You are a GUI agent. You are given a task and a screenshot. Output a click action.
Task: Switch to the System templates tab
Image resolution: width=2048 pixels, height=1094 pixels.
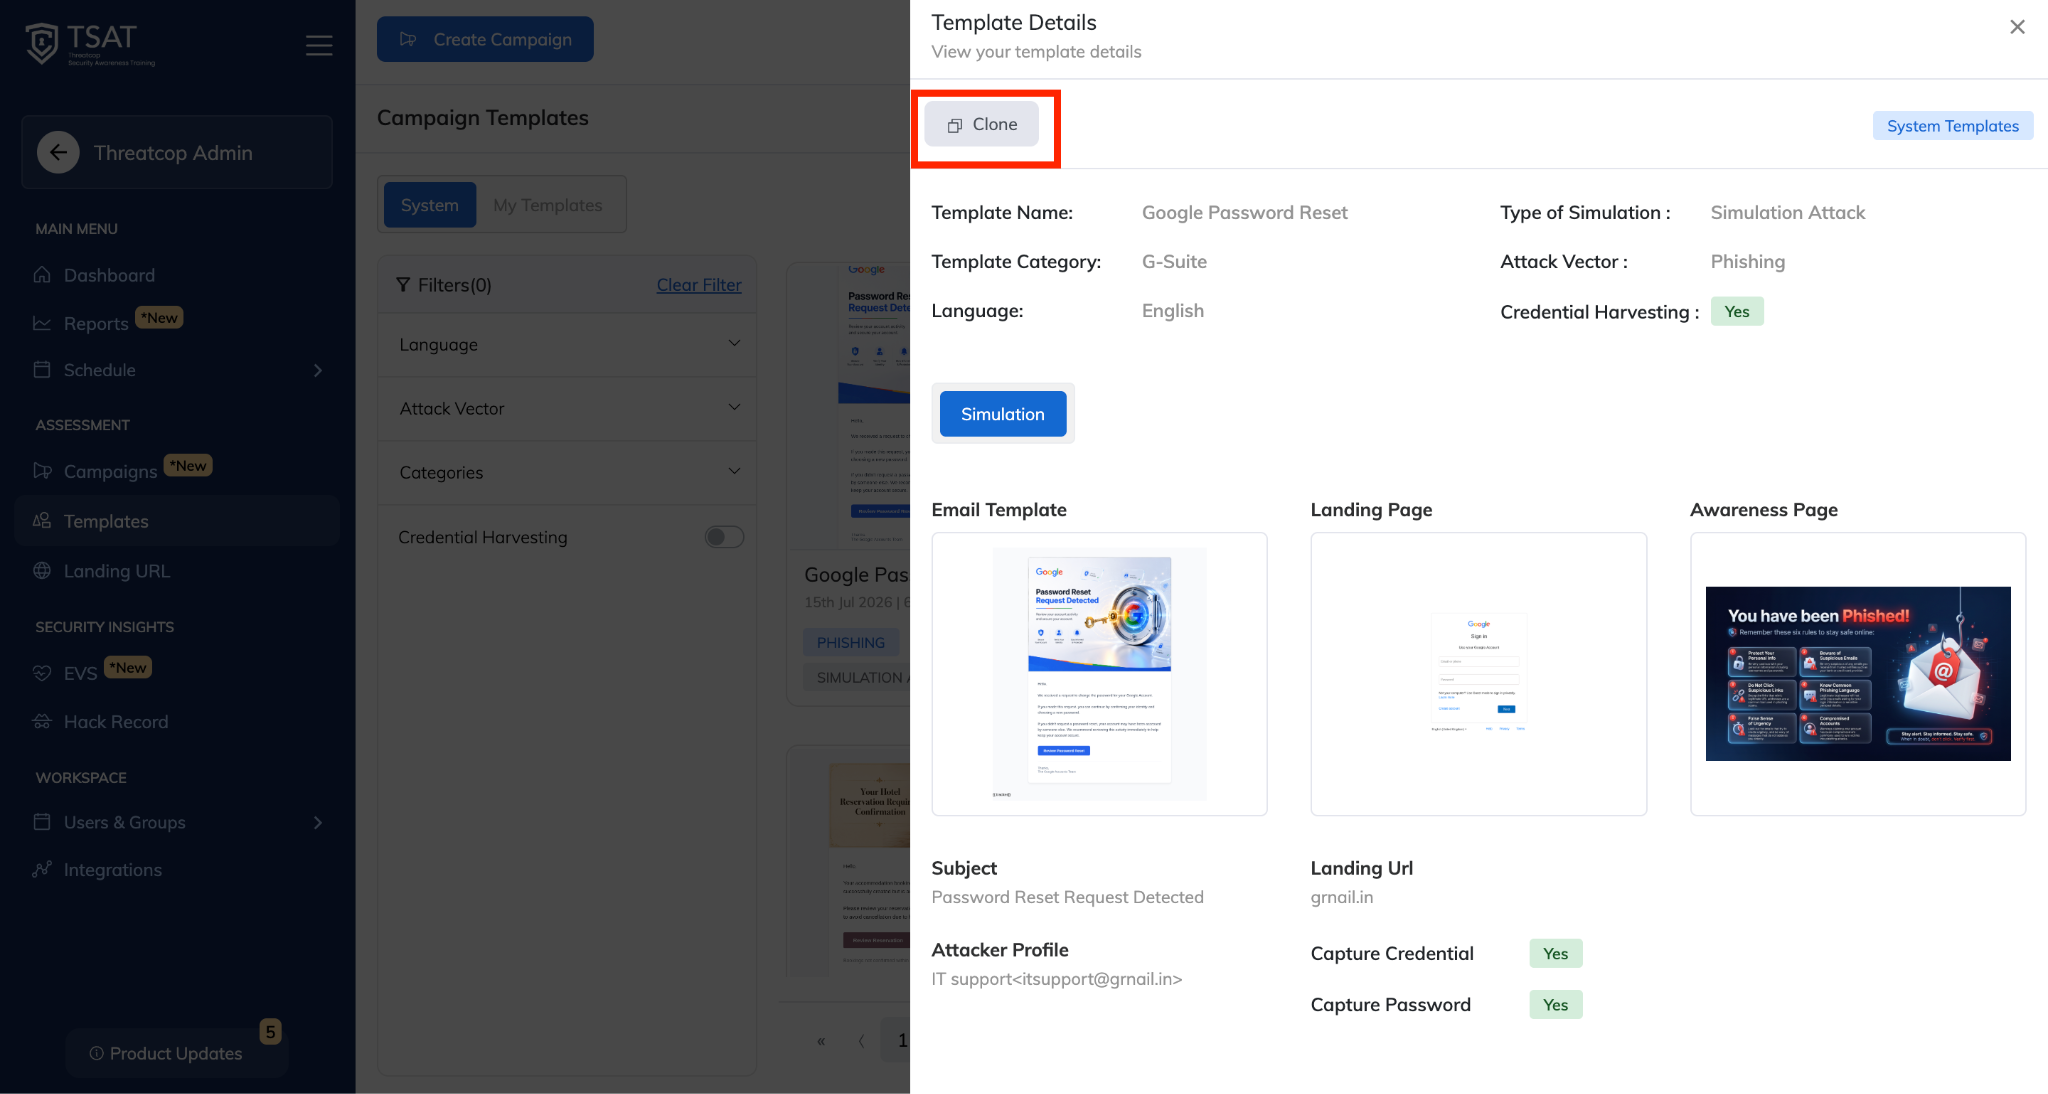tap(430, 205)
